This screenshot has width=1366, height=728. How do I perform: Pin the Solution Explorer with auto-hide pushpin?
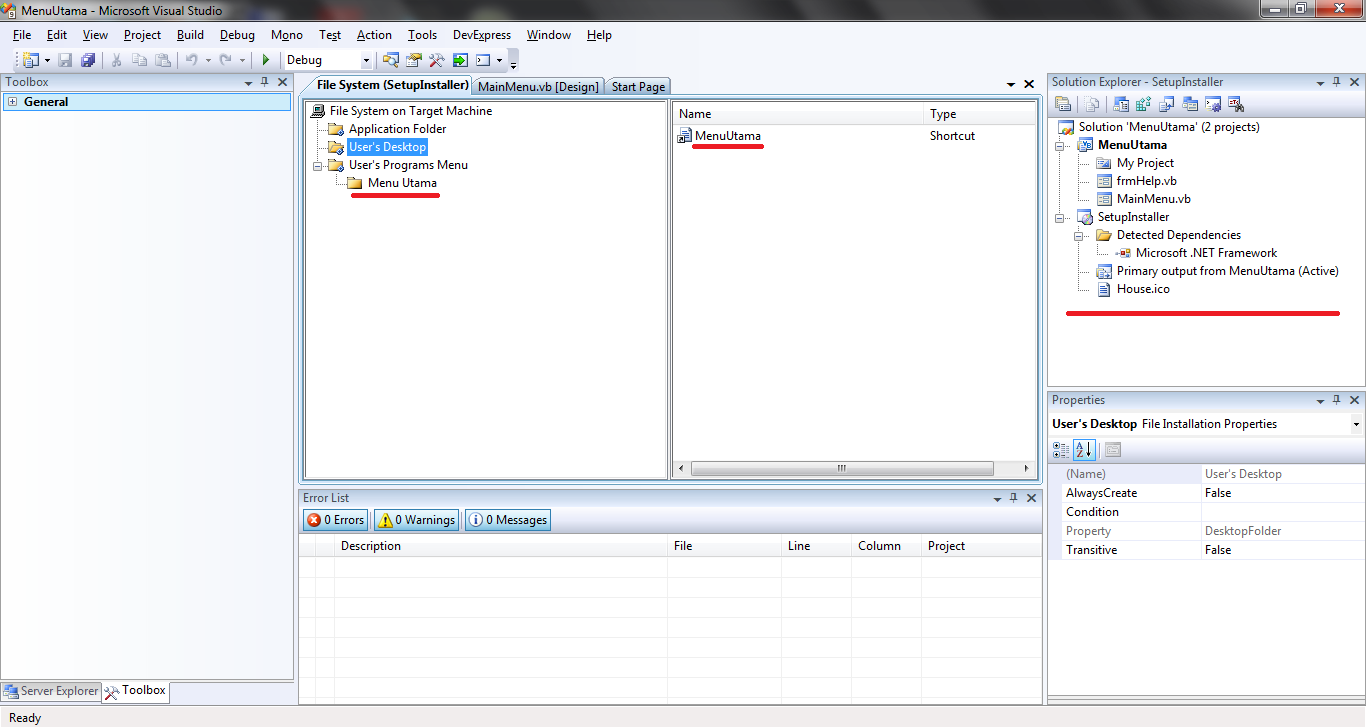click(x=1335, y=82)
